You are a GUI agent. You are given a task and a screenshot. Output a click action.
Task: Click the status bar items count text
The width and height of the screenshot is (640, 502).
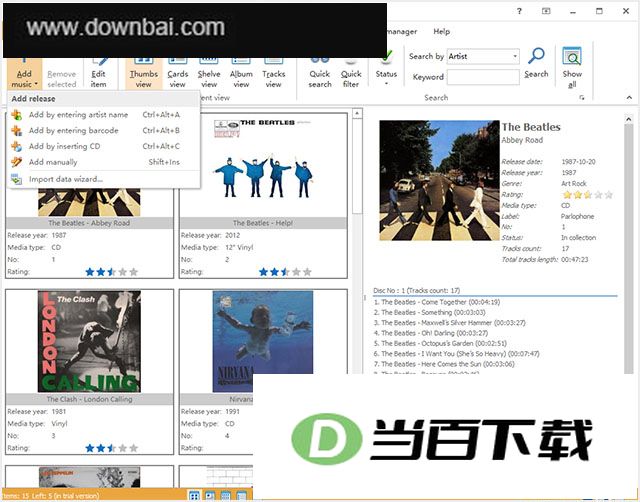51,496
